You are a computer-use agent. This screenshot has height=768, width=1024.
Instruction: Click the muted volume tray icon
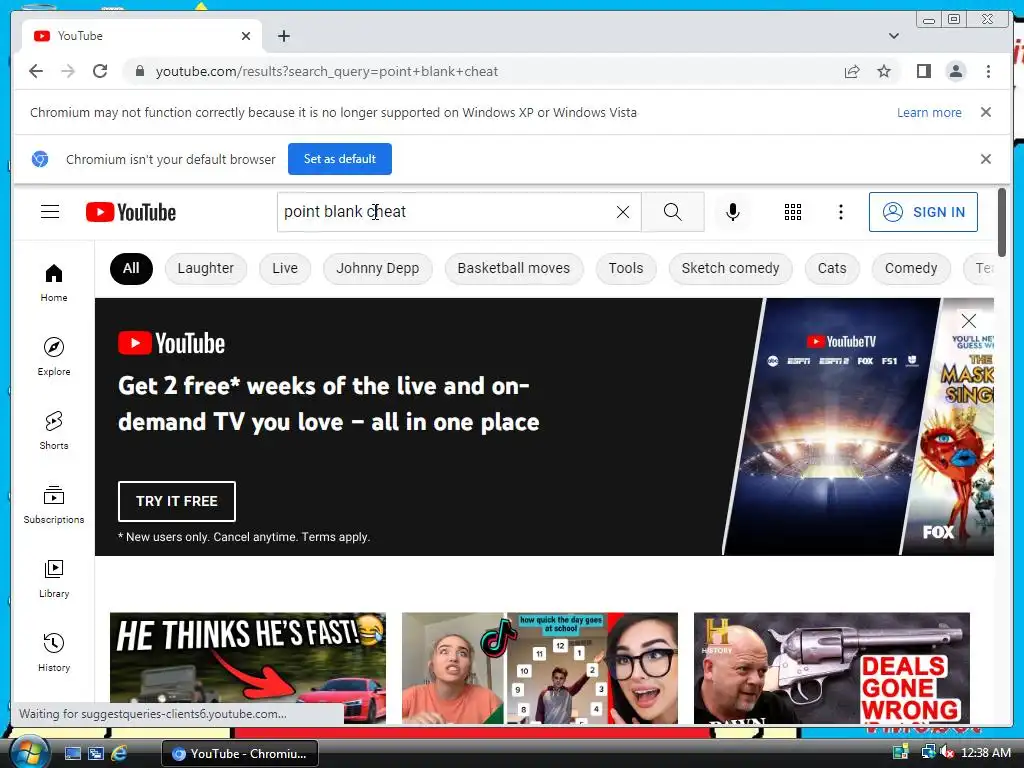coord(946,752)
